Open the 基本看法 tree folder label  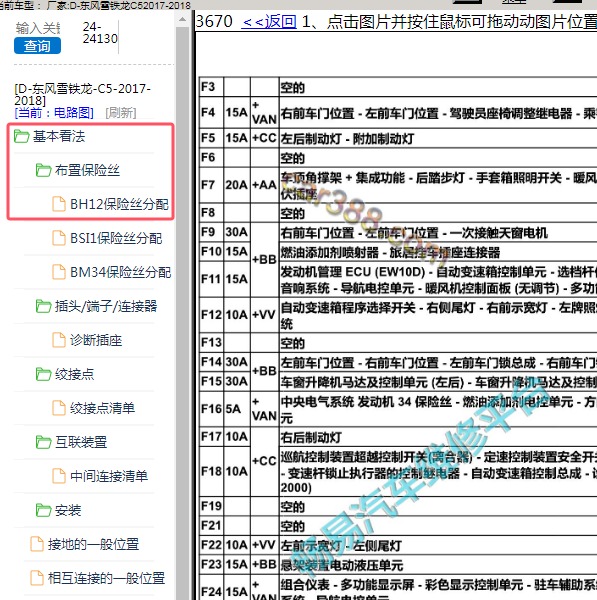[x=59, y=136]
